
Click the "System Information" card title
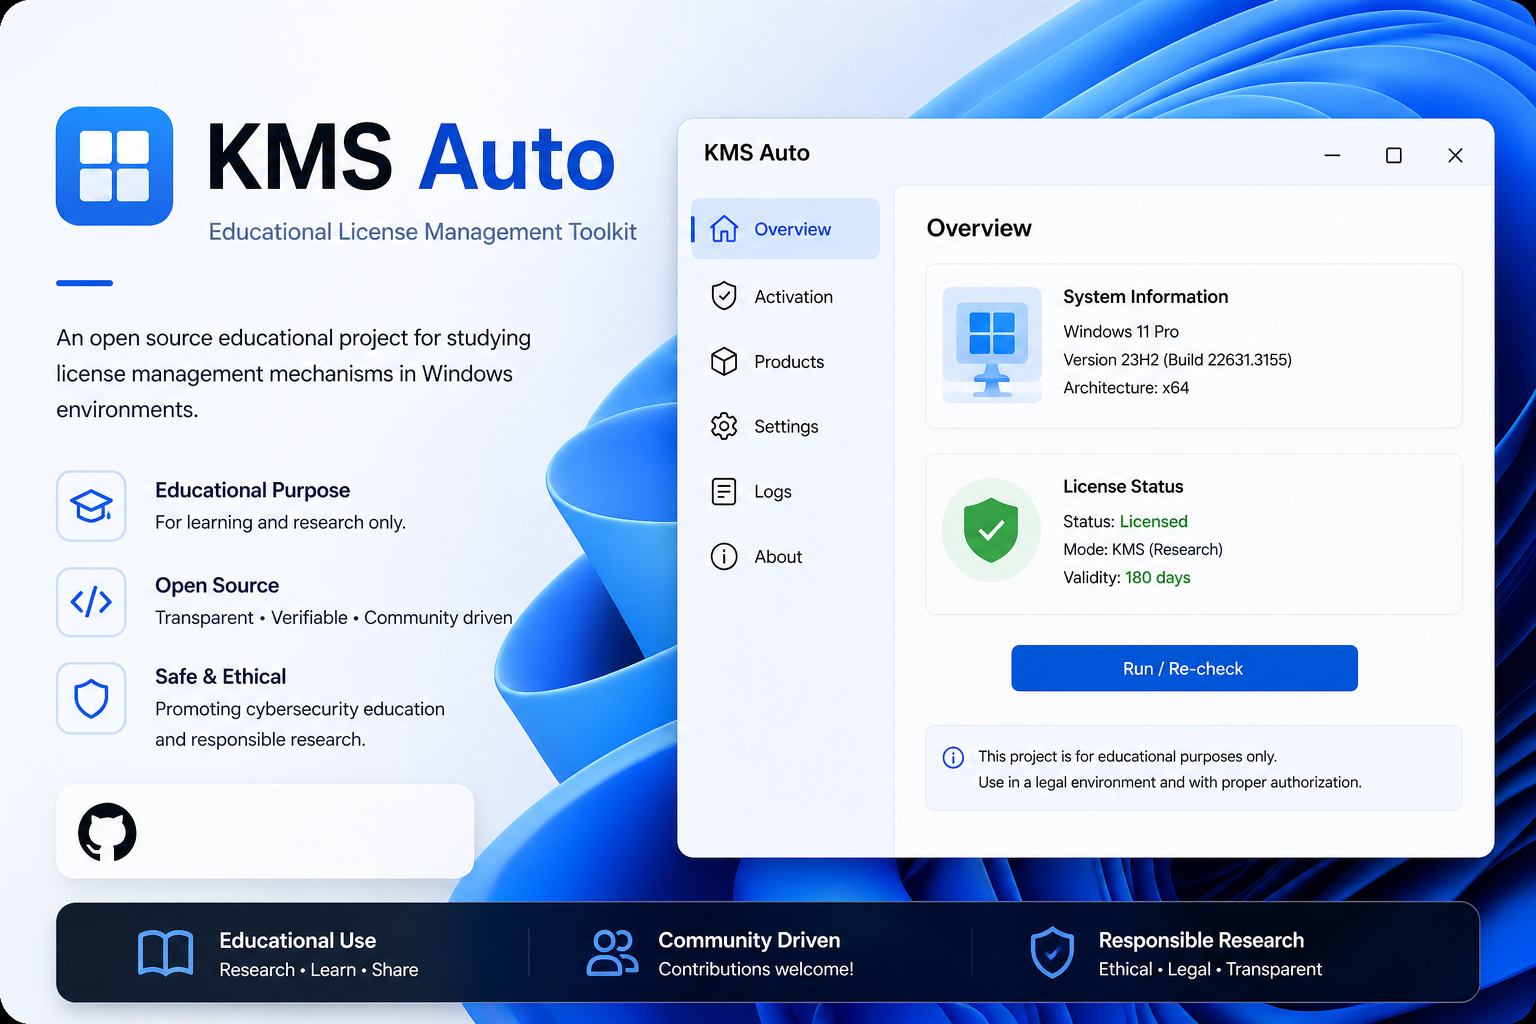pos(1145,296)
